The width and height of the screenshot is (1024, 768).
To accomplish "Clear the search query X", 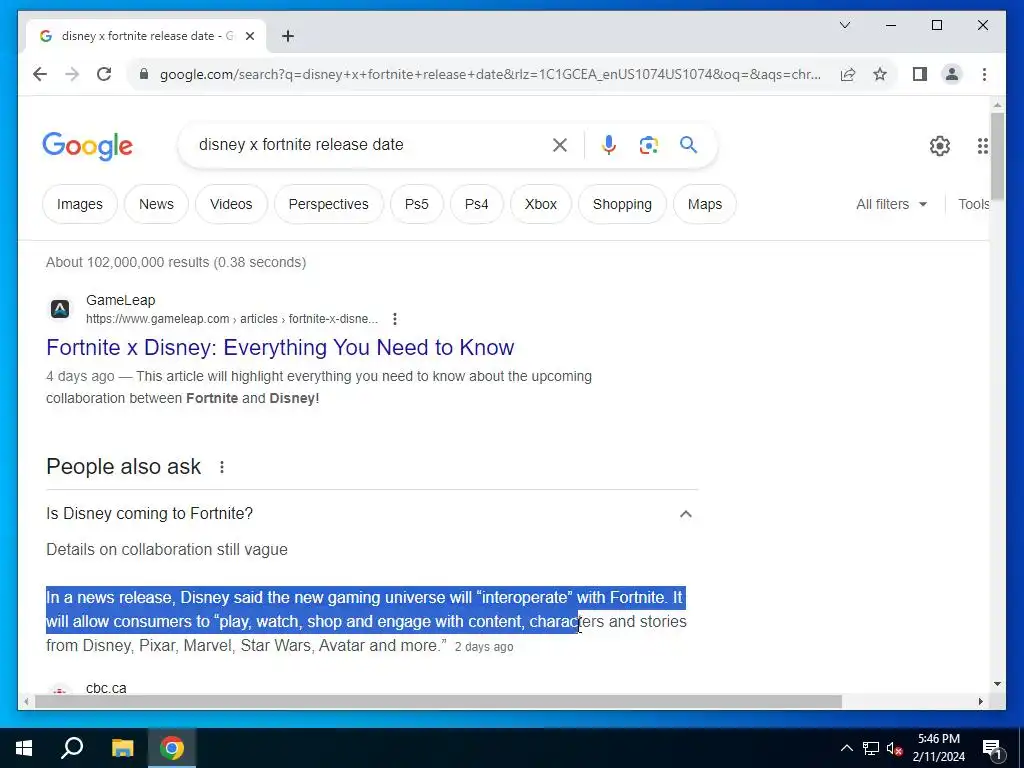I will click(x=560, y=144).
